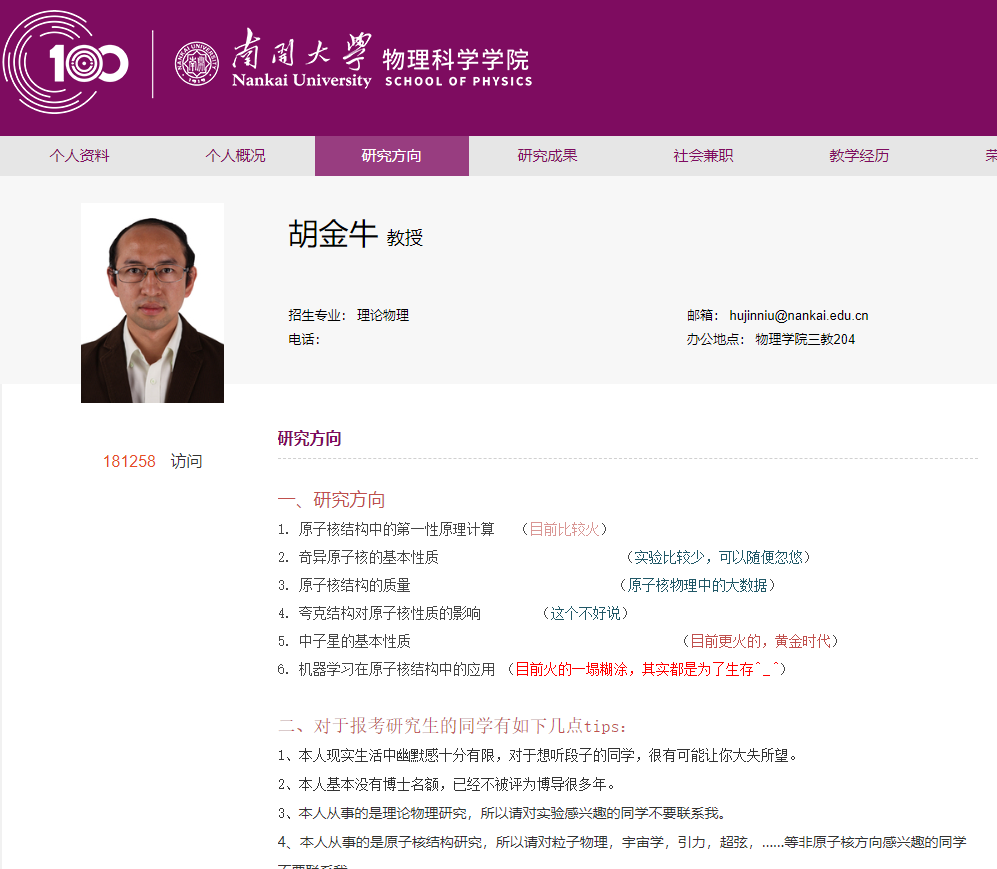Image resolution: width=997 pixels, height=869 pixels.
Task: Click the note 原子核物理中的大数据
Action: (698, 585)
